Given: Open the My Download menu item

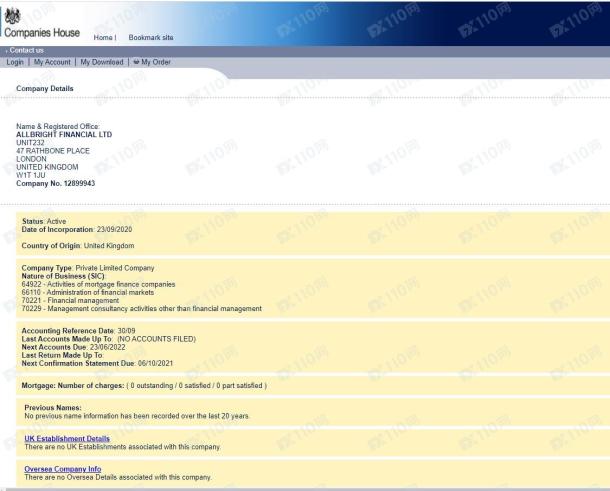Looking at the screenshot, I should (x=102, y=62).
